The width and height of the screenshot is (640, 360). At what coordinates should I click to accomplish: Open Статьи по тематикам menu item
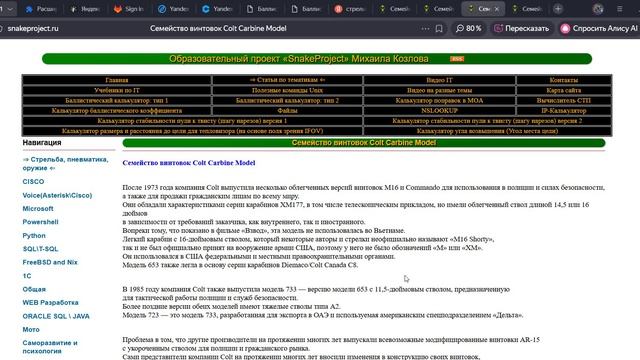[287, 80]
